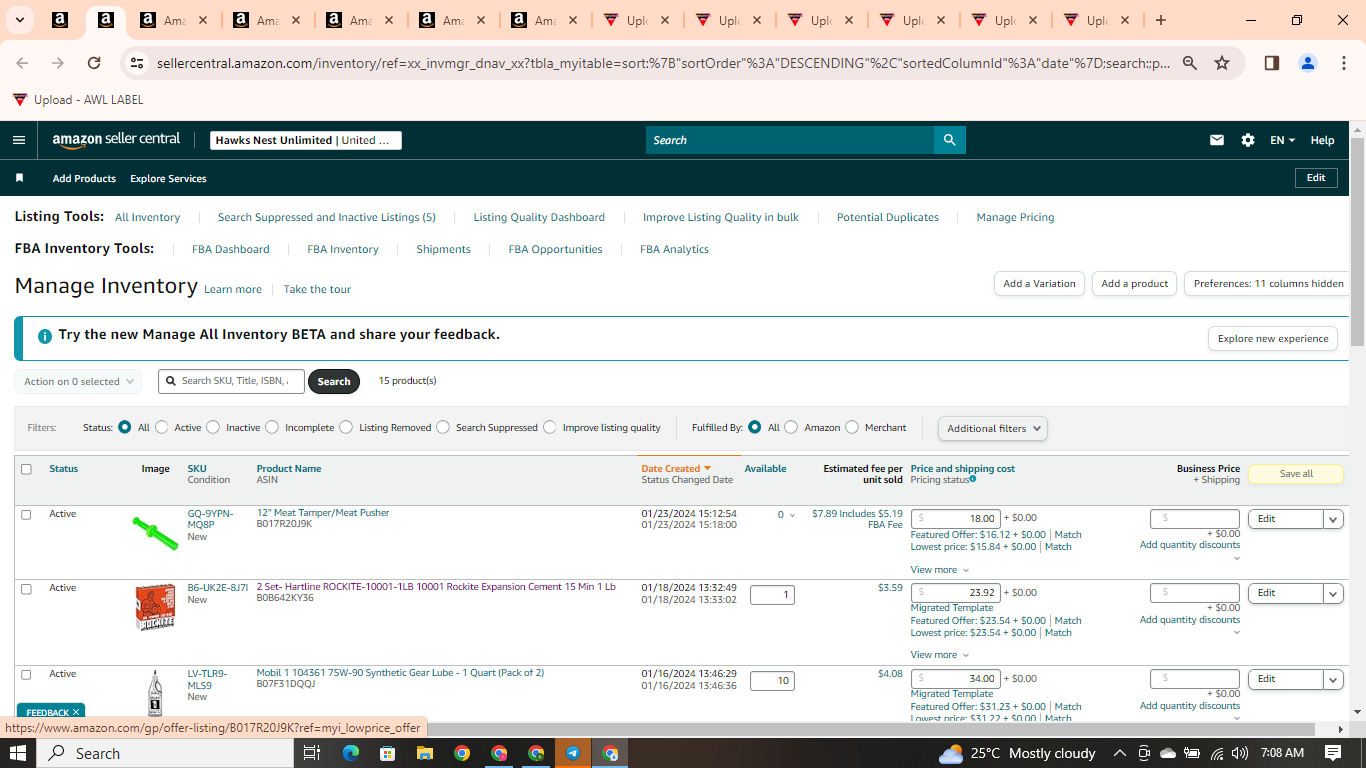1366x768 pixels.
Task: Open Task View on the taskbar
Action: pos(312,753)
